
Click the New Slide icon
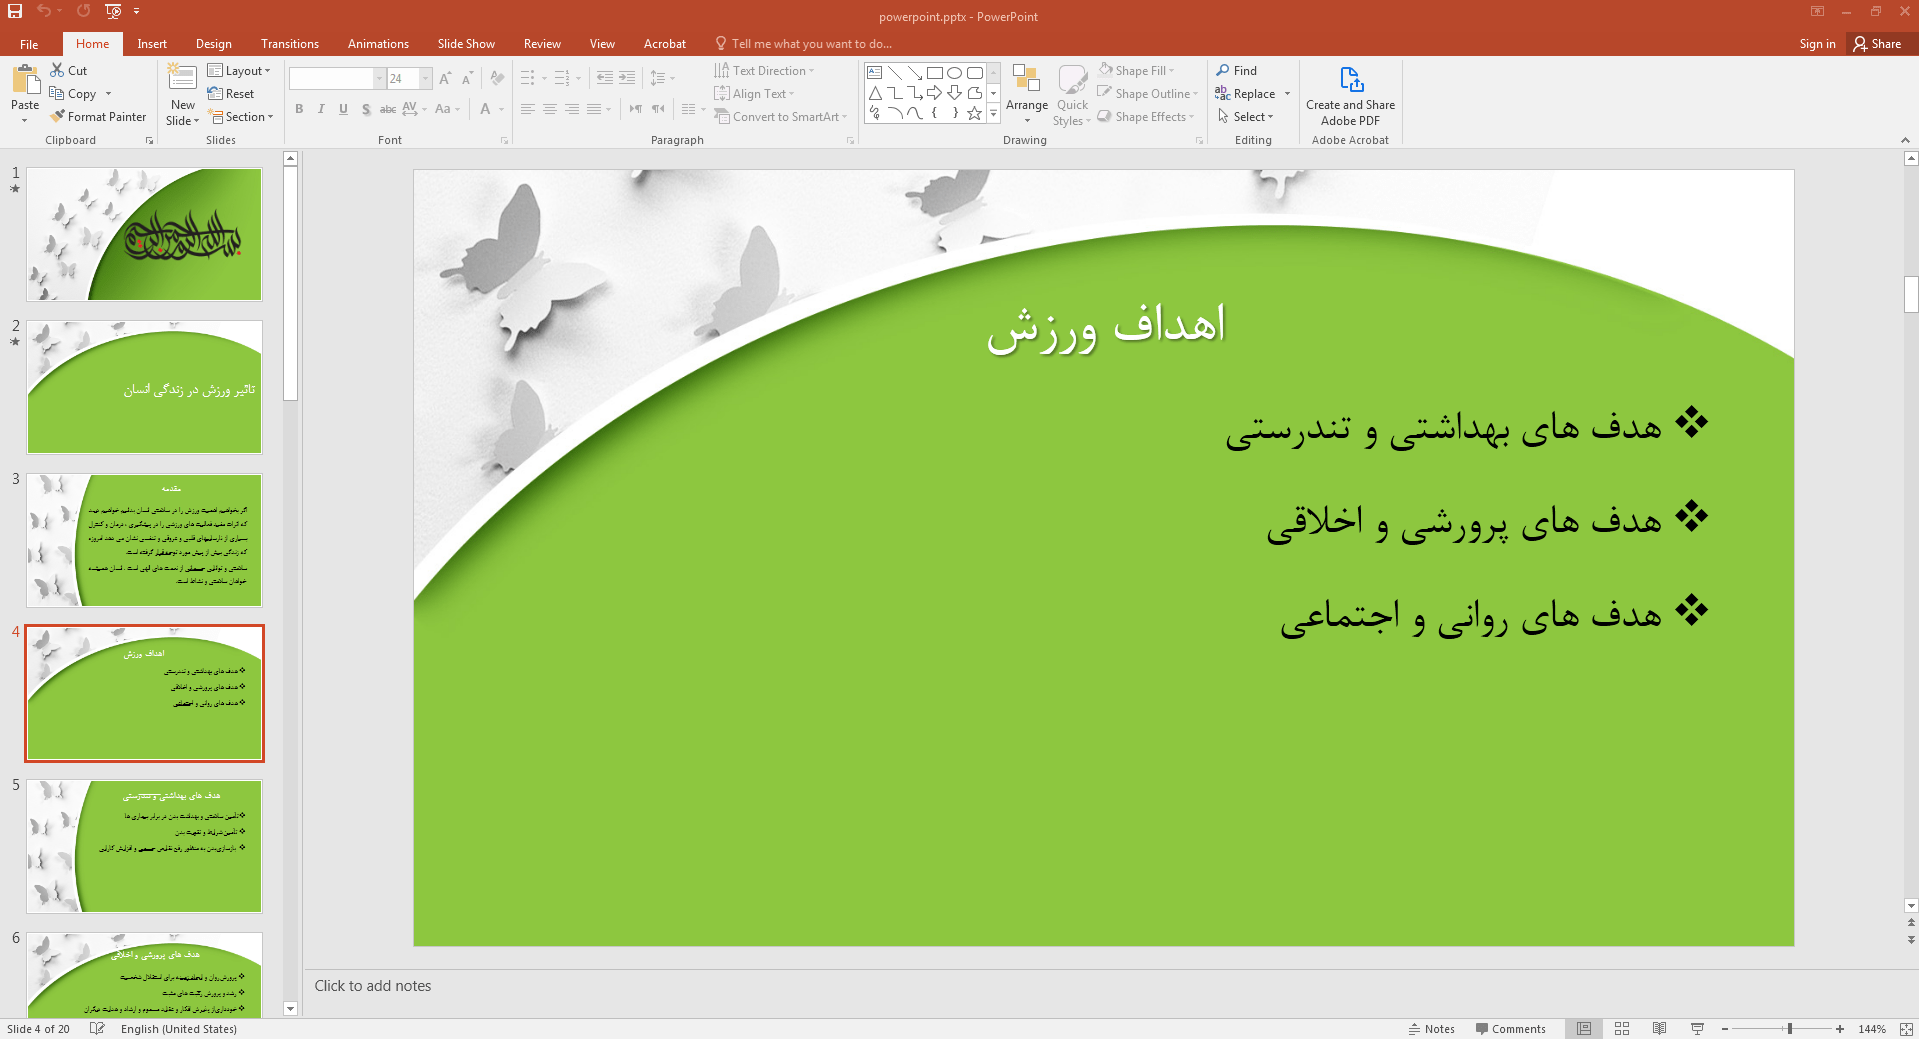coord(182,78)
